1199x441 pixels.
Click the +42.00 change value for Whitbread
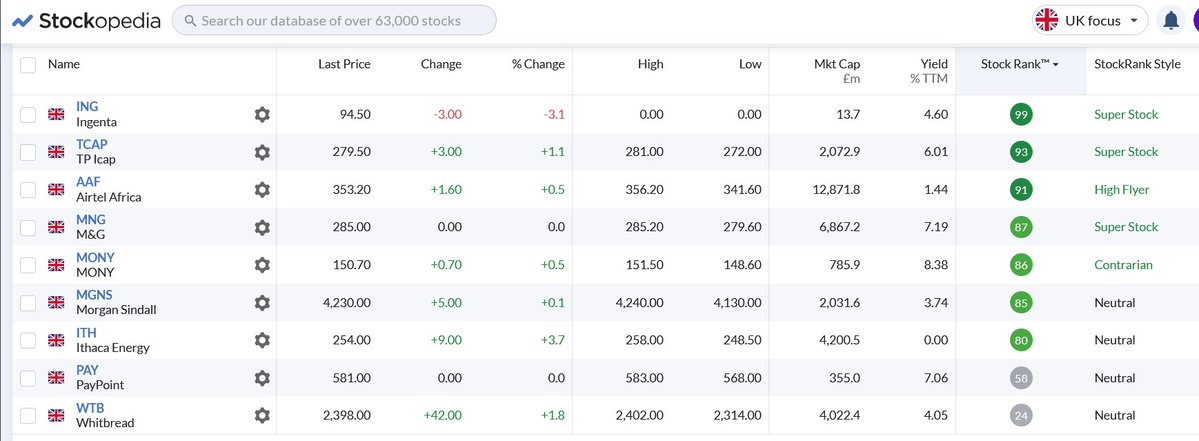click(442, 416)
